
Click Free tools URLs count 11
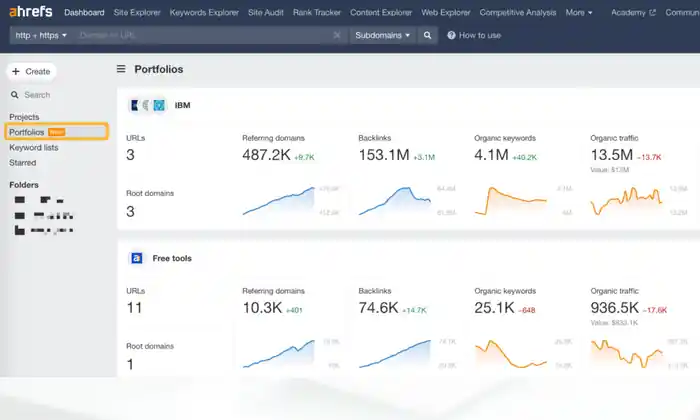click(x=134, y=308)
